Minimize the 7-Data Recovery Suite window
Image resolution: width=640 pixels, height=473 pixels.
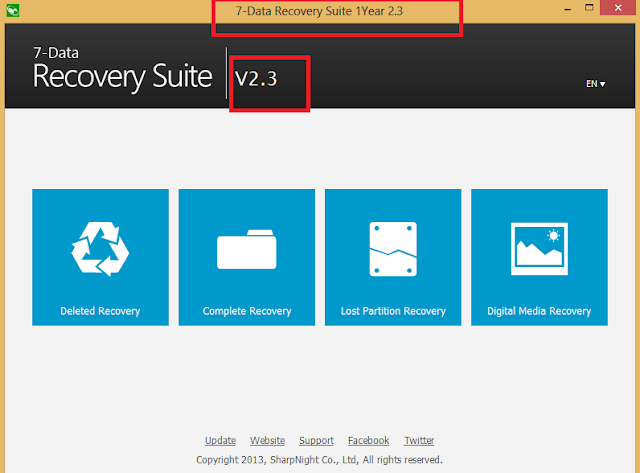click(x=568, y=9)
